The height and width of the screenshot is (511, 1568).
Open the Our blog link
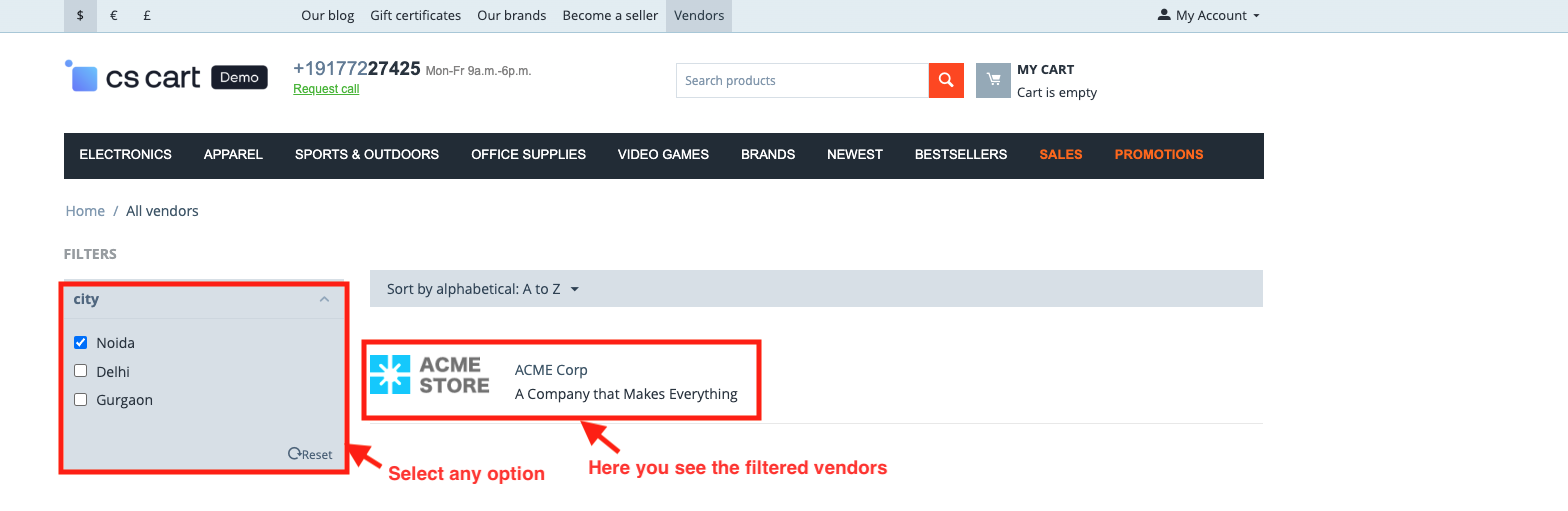point(327,15)
